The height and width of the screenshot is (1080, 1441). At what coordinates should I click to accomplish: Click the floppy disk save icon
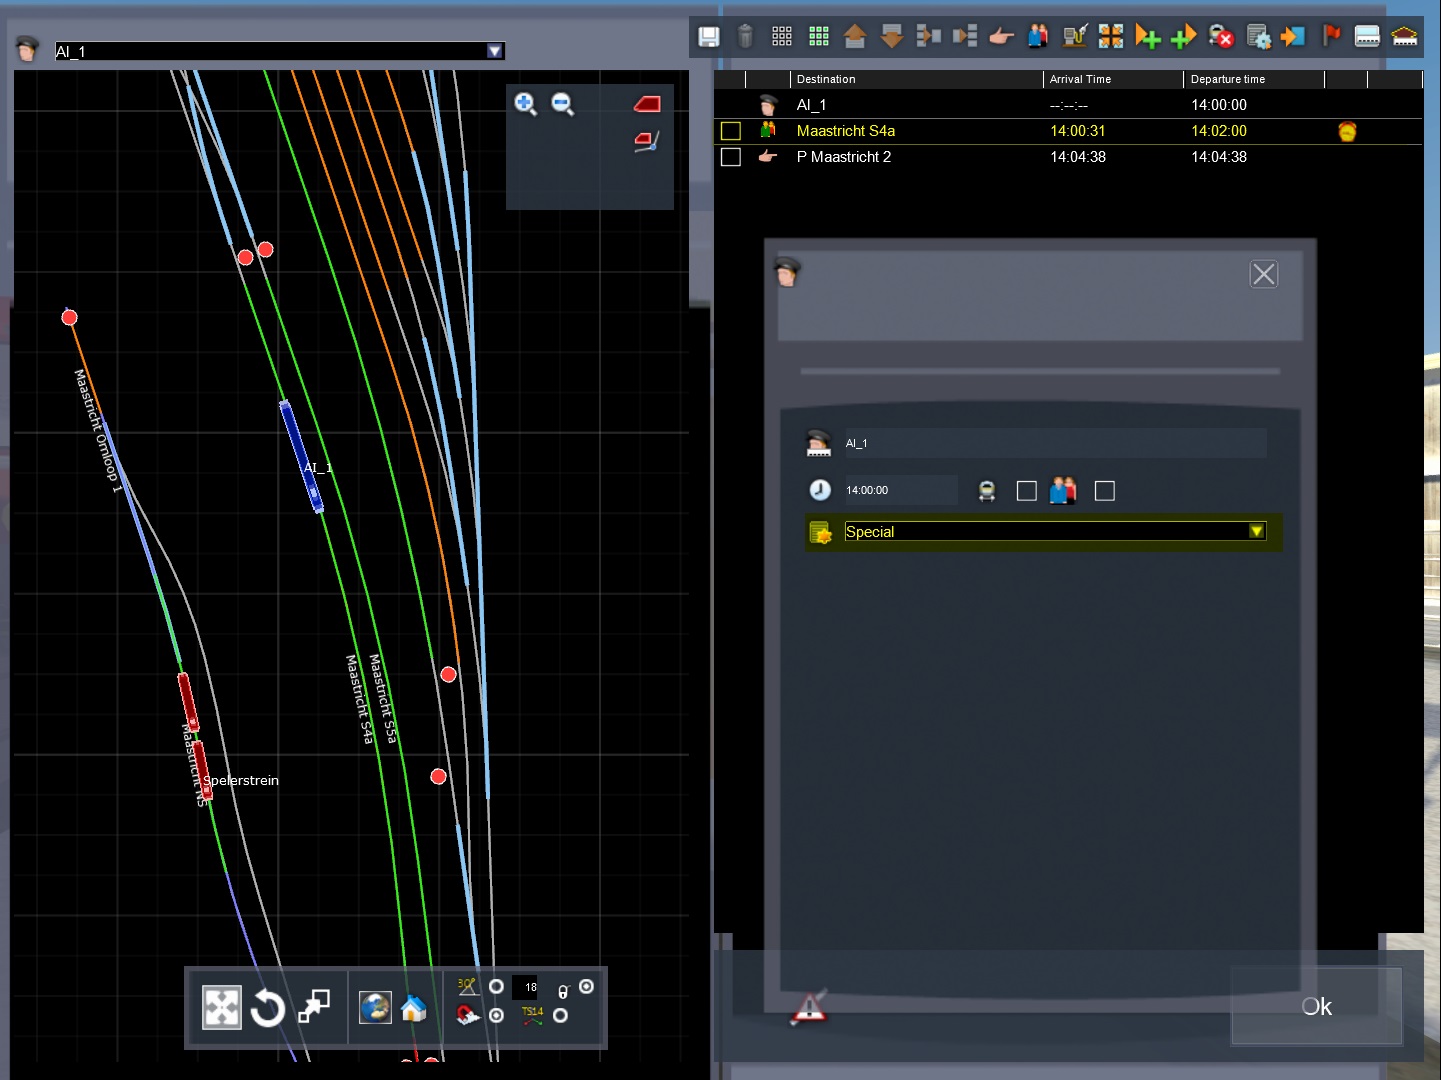click(x=708, y=37)
